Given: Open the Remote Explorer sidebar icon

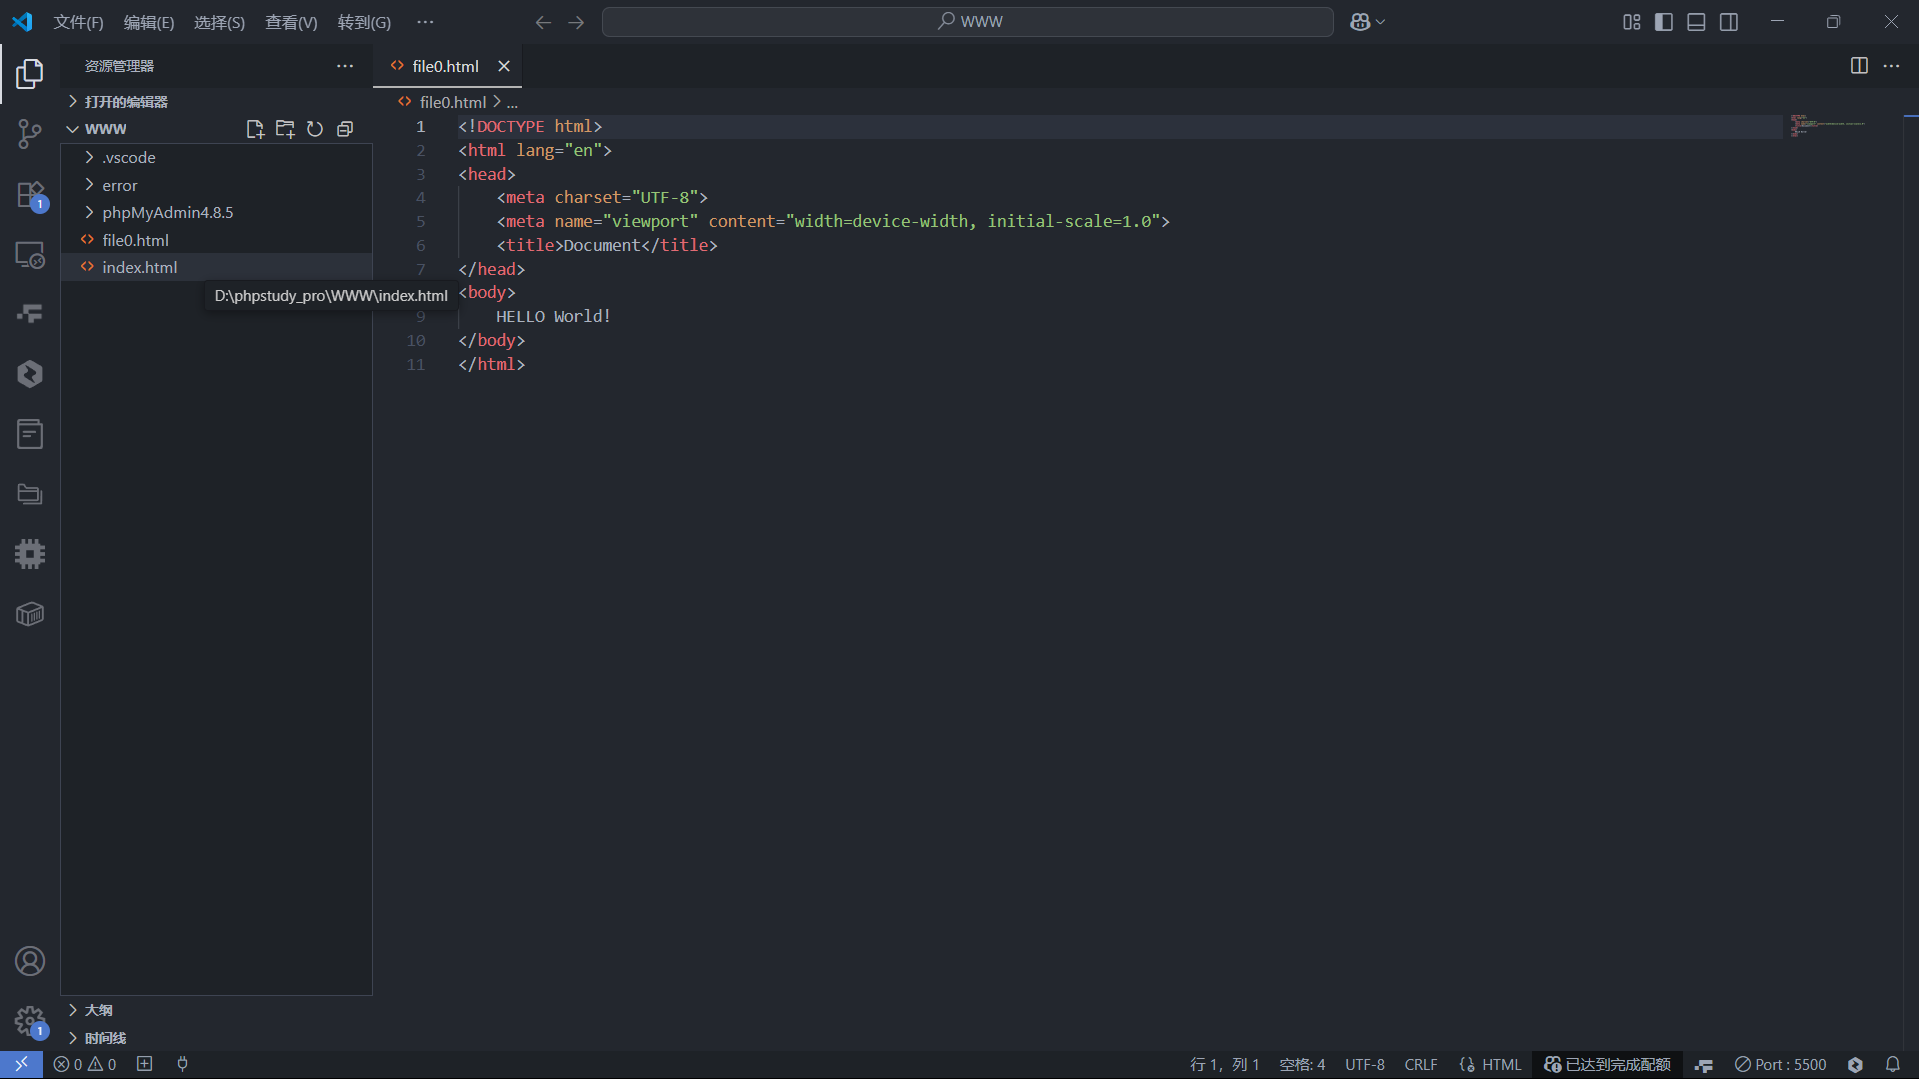Looking at the screenshot, I should click(30, 256).
